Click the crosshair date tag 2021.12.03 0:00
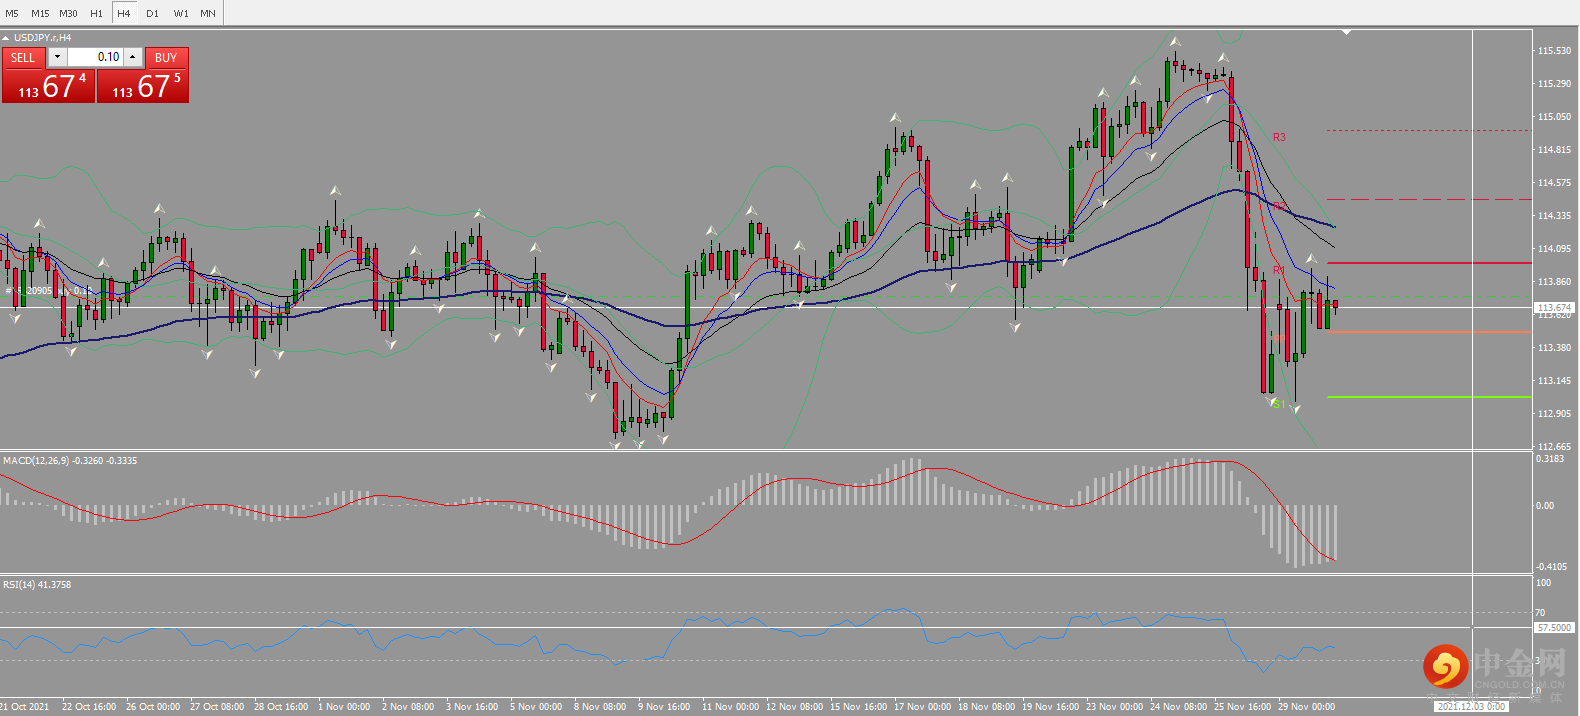1580x716 pixels. click(x=1472, y=707)
